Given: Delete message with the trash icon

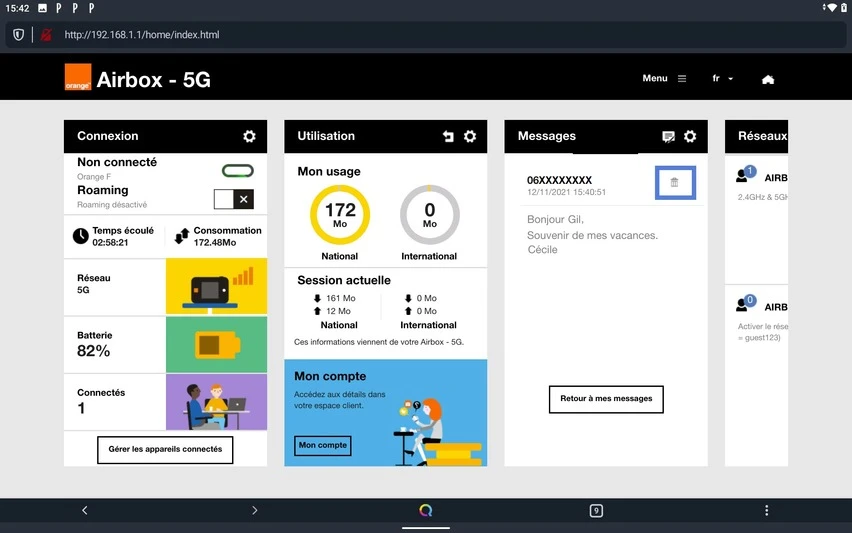Looking at the screenshot, I should pos(675,183).
